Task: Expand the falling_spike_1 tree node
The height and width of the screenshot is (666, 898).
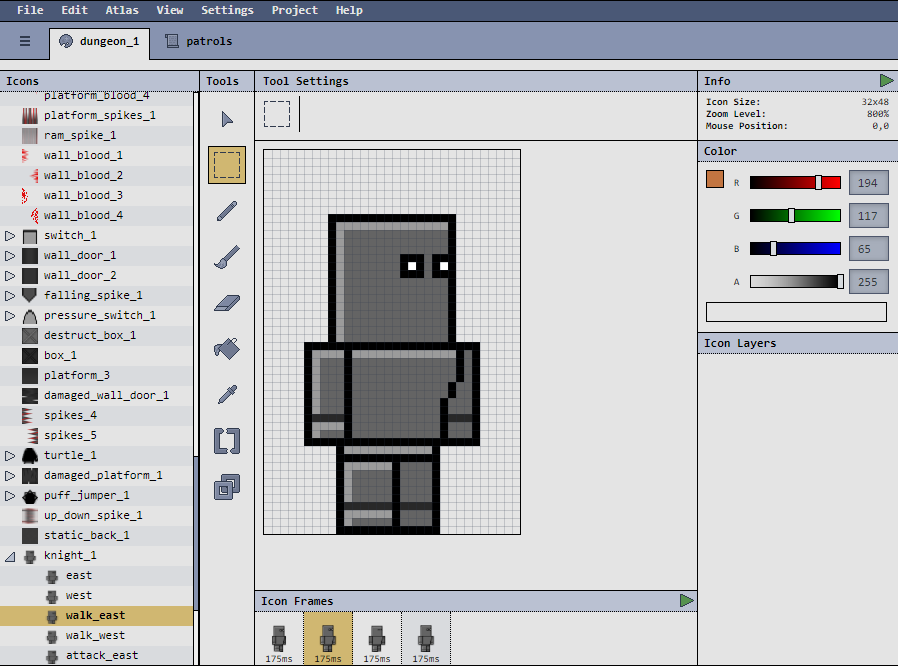Action: coord(10,295)
